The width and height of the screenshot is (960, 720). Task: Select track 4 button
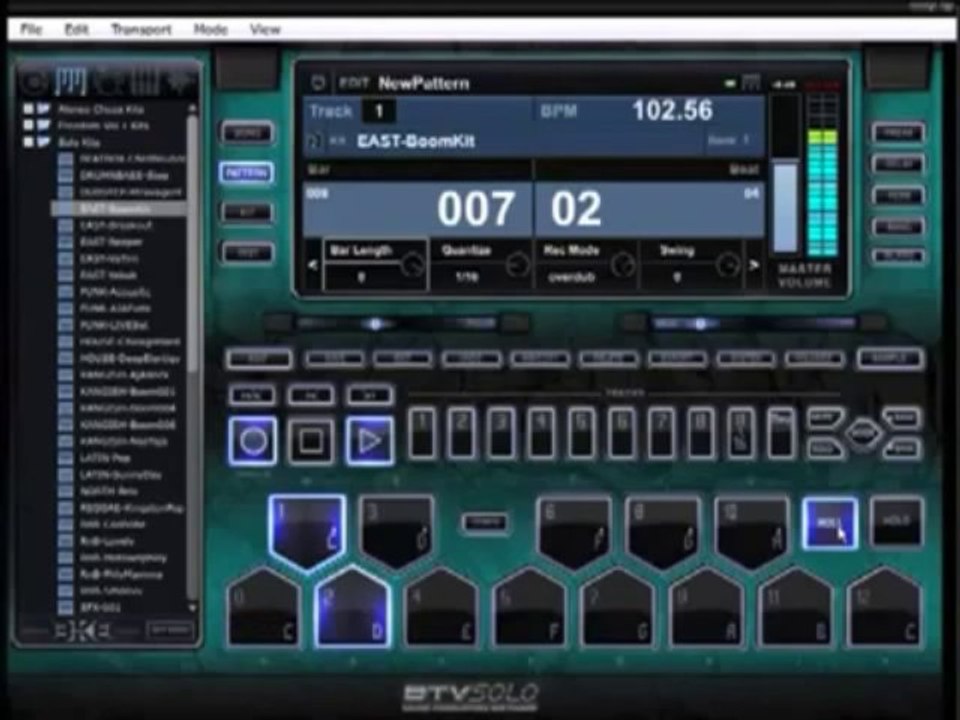542,433
